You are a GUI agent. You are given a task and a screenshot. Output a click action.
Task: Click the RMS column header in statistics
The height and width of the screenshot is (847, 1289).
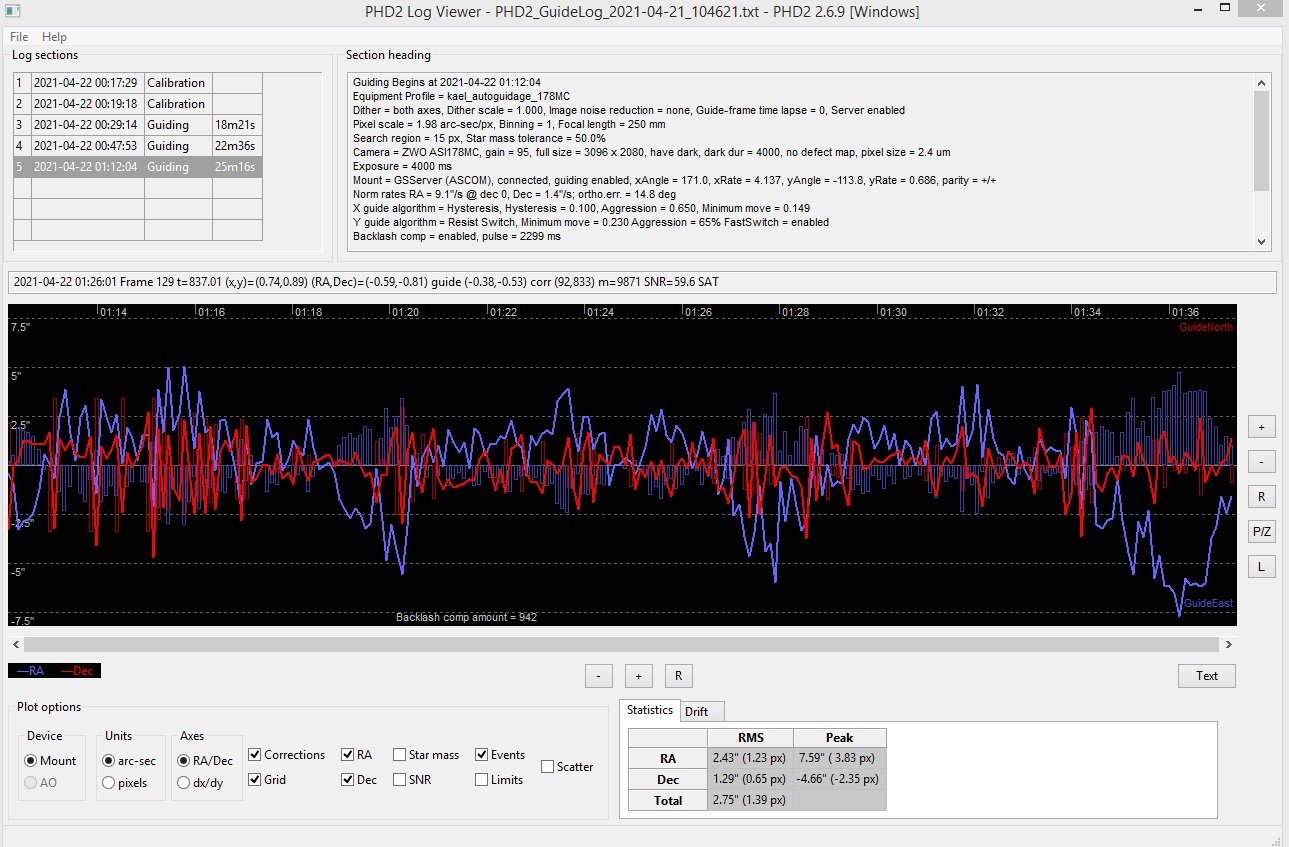(x=750, y=738)
